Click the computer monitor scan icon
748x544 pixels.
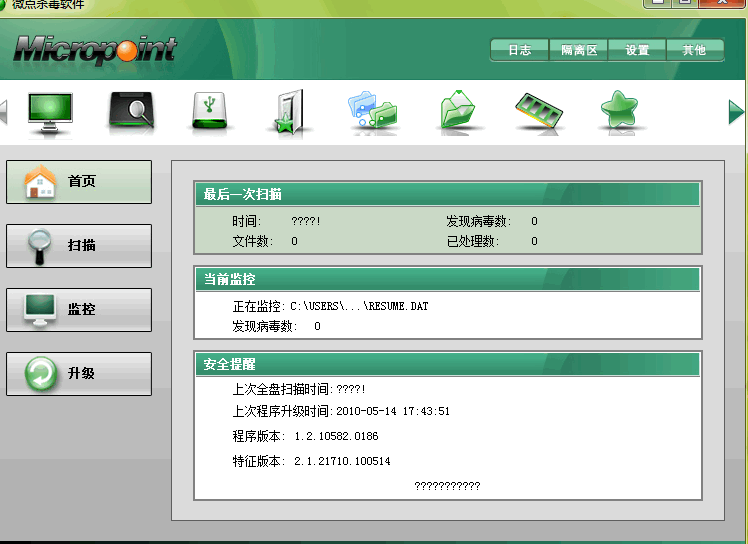point(50,113)
